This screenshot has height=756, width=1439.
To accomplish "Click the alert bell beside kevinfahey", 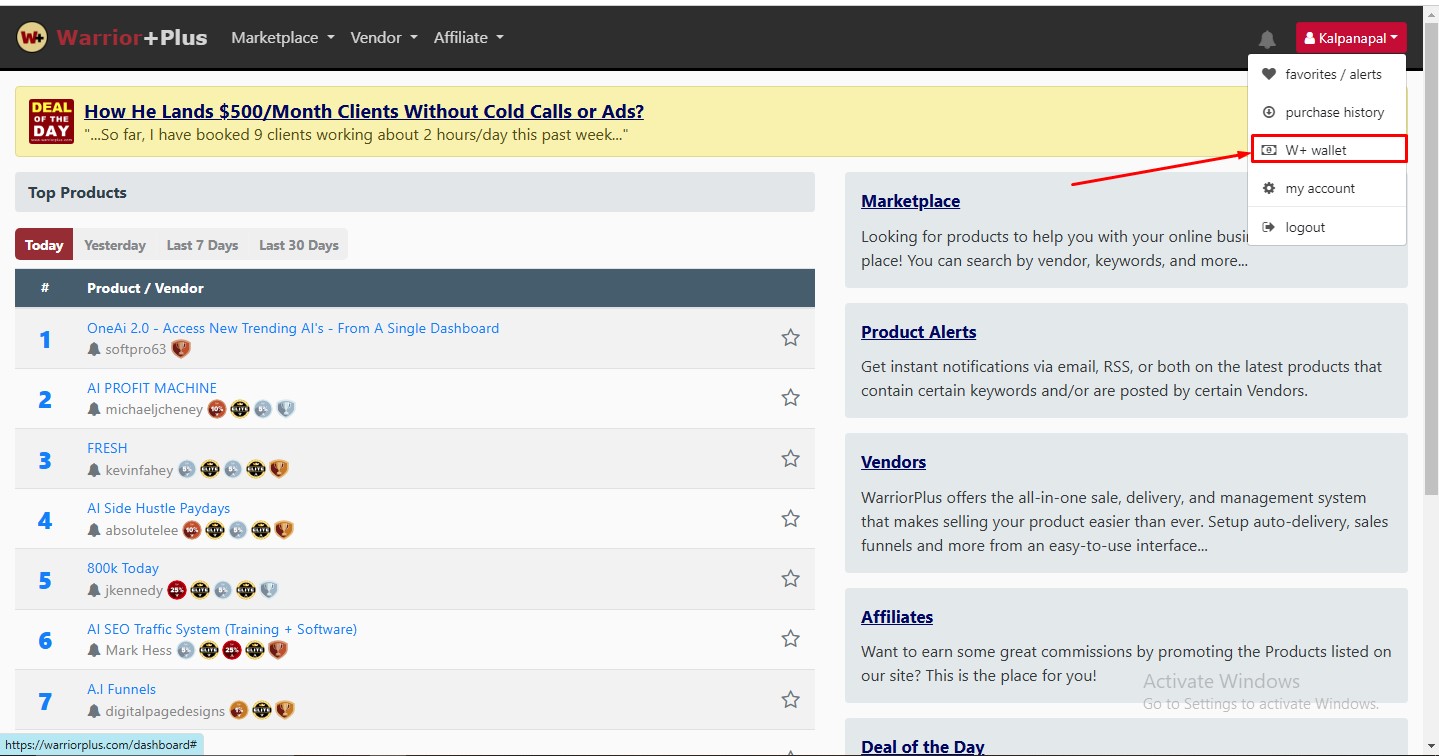I will (x=94, y=469).
